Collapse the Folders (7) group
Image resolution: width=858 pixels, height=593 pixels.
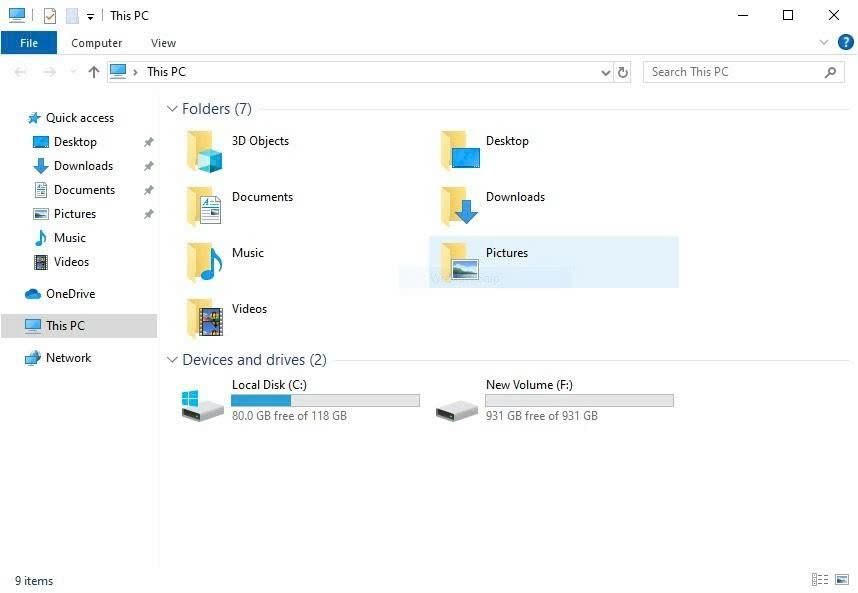172,109
